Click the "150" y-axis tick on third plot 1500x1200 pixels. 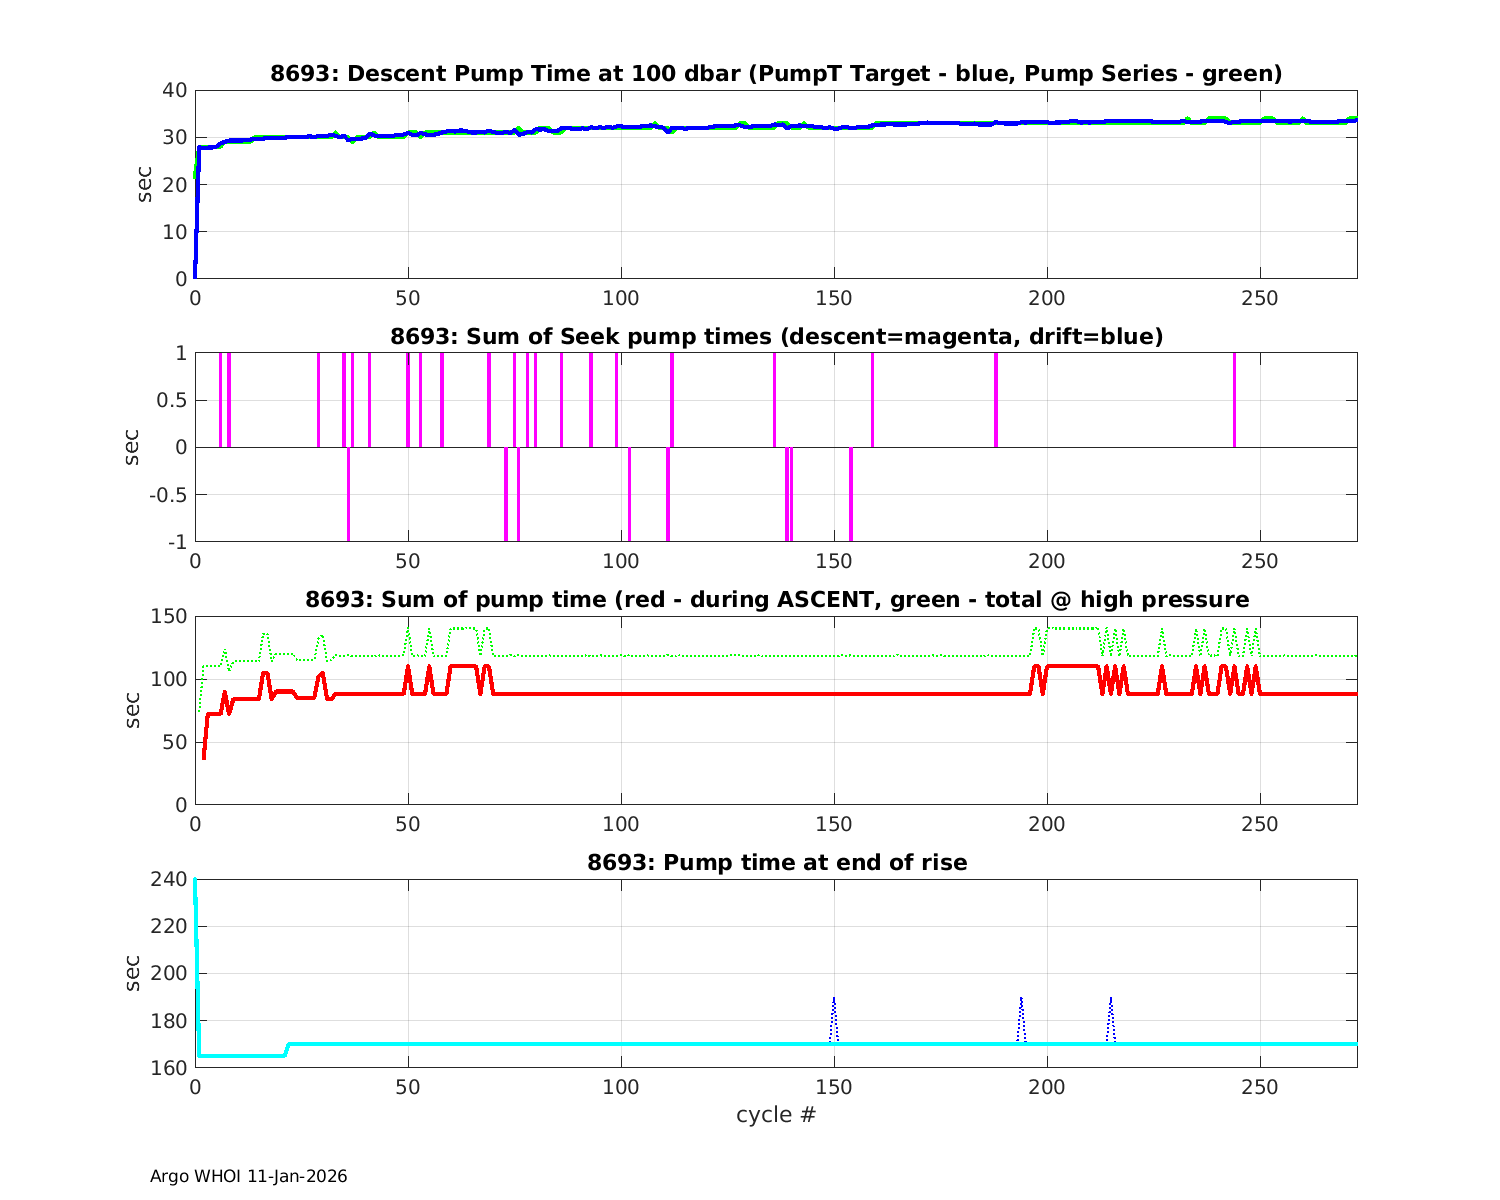pyautogui.click(x=170, y=617)
